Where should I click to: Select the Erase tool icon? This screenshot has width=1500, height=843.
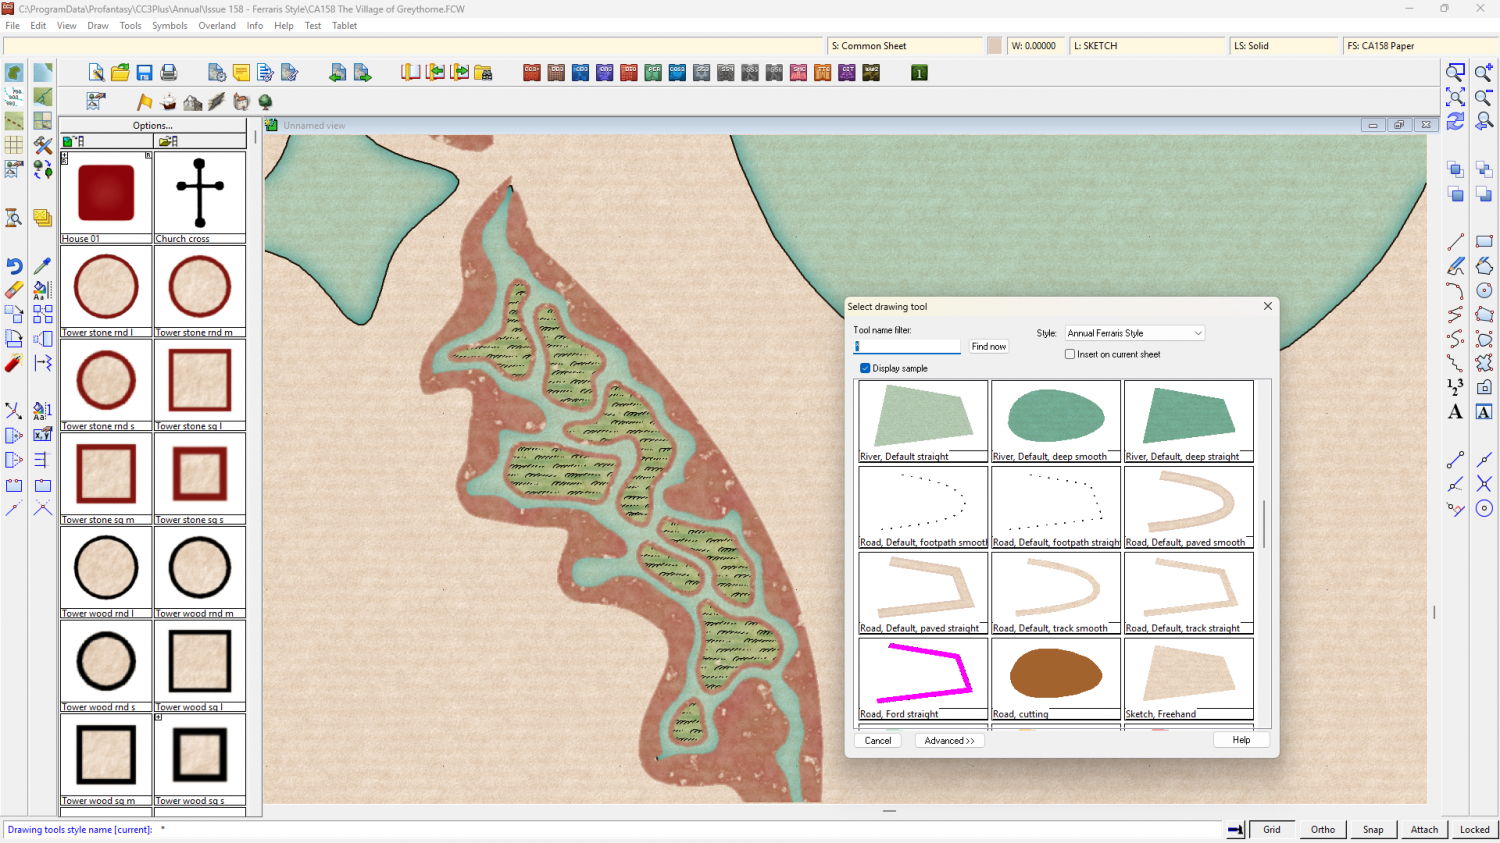(x=14, y=290)
